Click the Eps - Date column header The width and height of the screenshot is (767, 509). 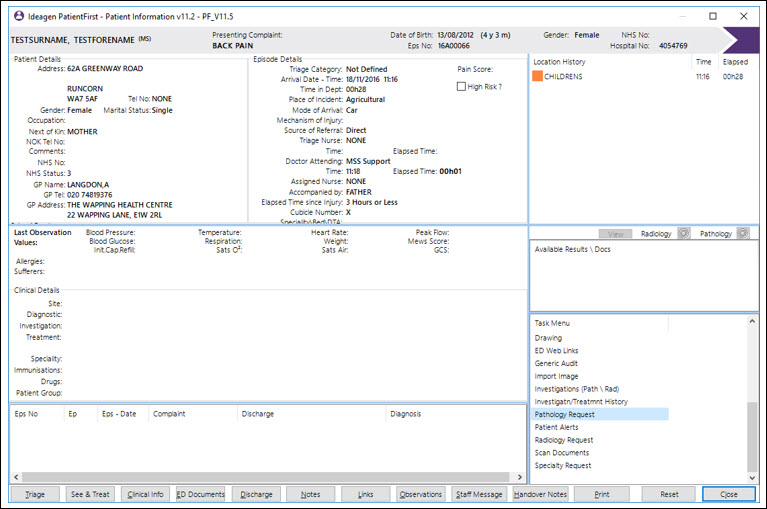[119, 414]
